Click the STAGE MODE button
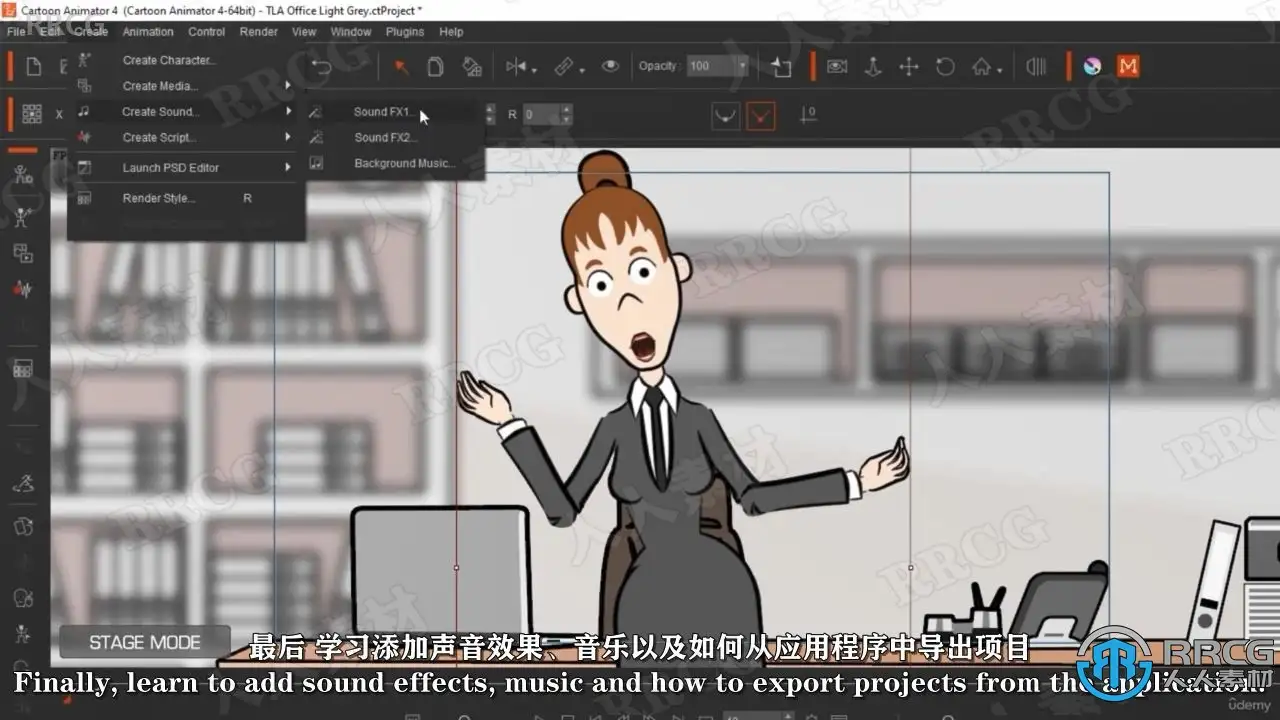 coord(144,643)
